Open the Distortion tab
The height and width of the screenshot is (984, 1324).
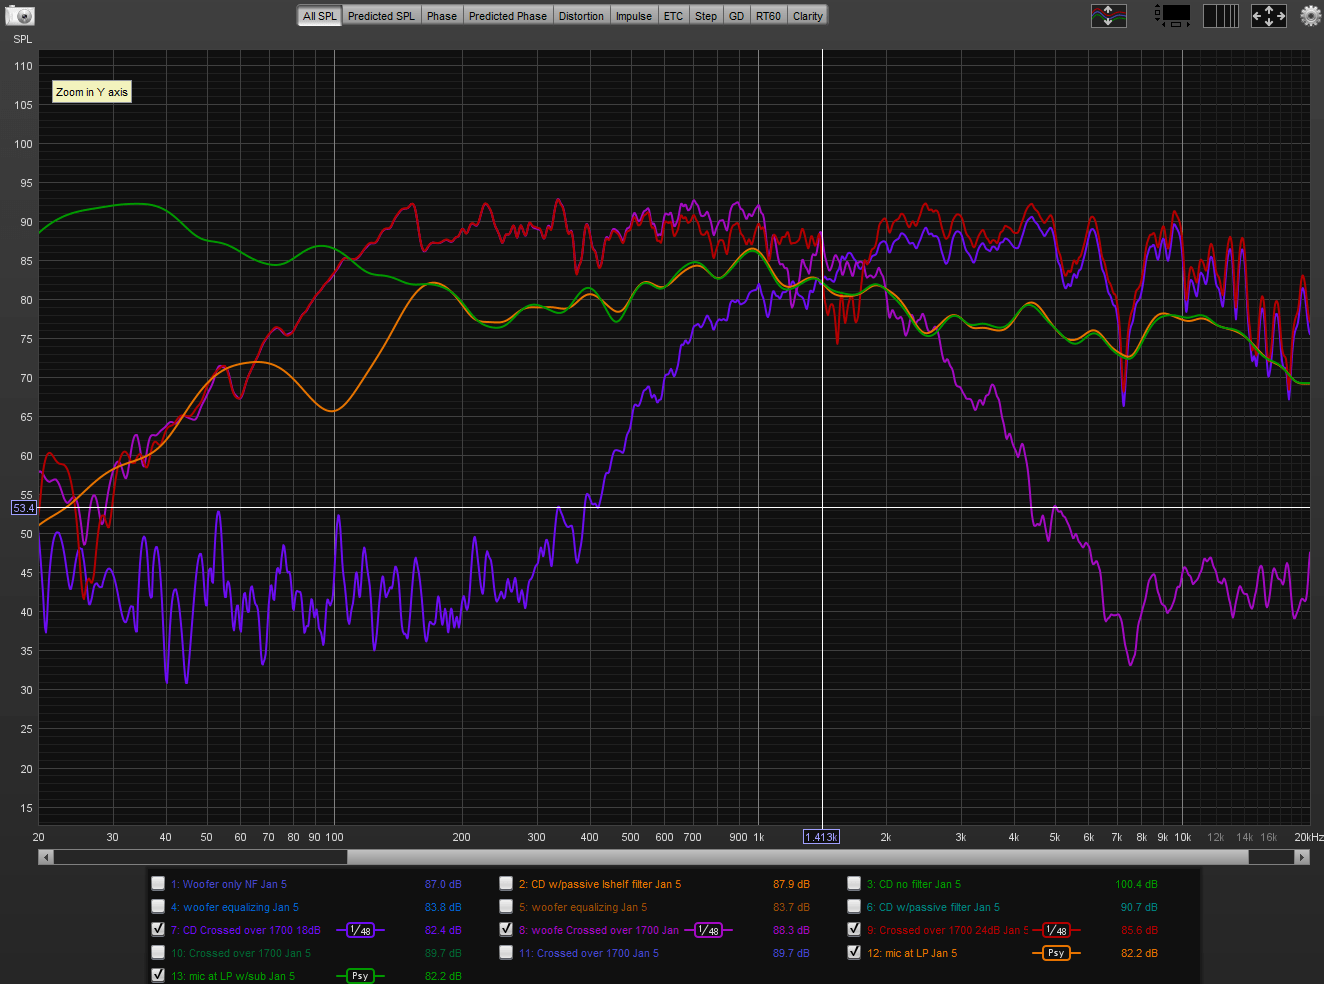[x=581, y=16]
